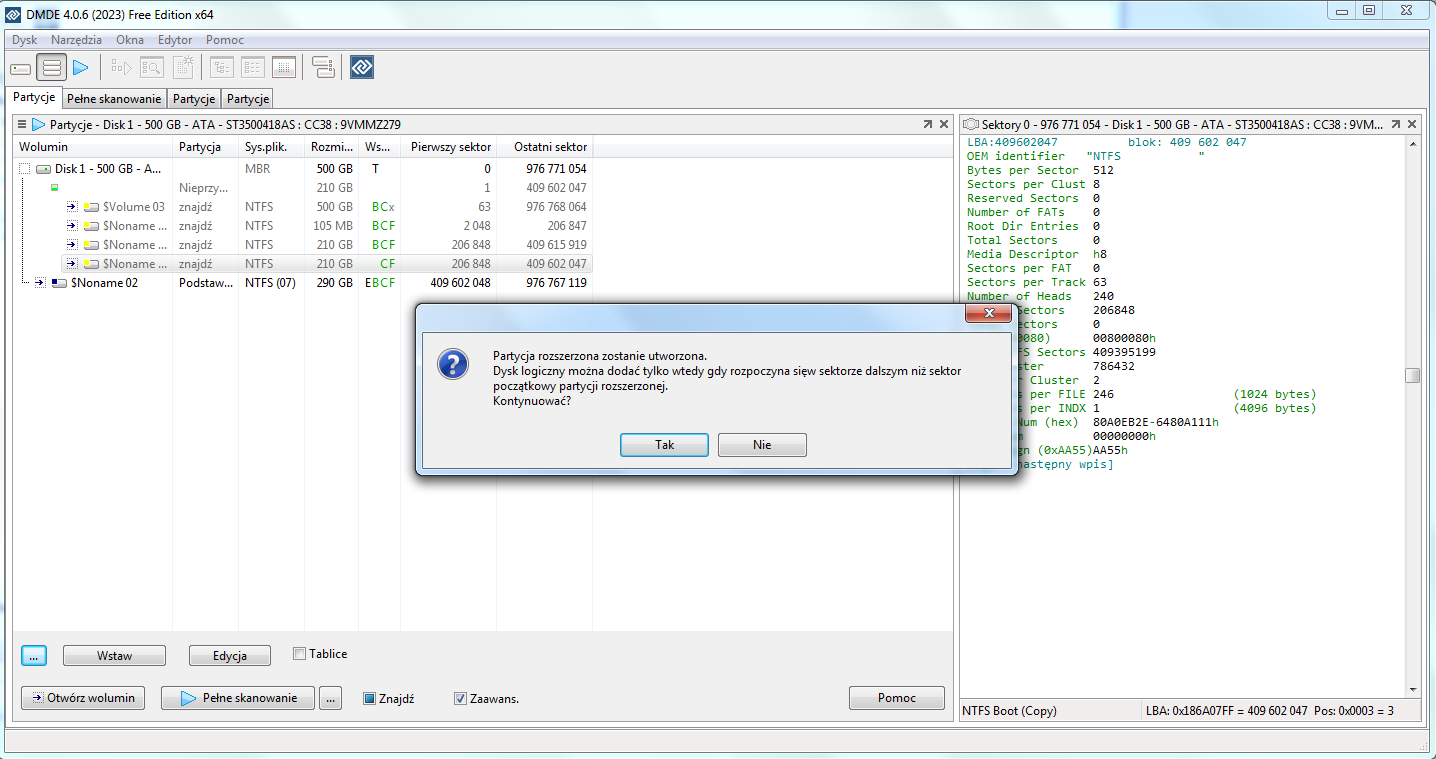Click the grayed new-grid sparkle toolbar icon
This screenshot has width=1436, height=759.
pyautogui.click(x=183, y=68)
